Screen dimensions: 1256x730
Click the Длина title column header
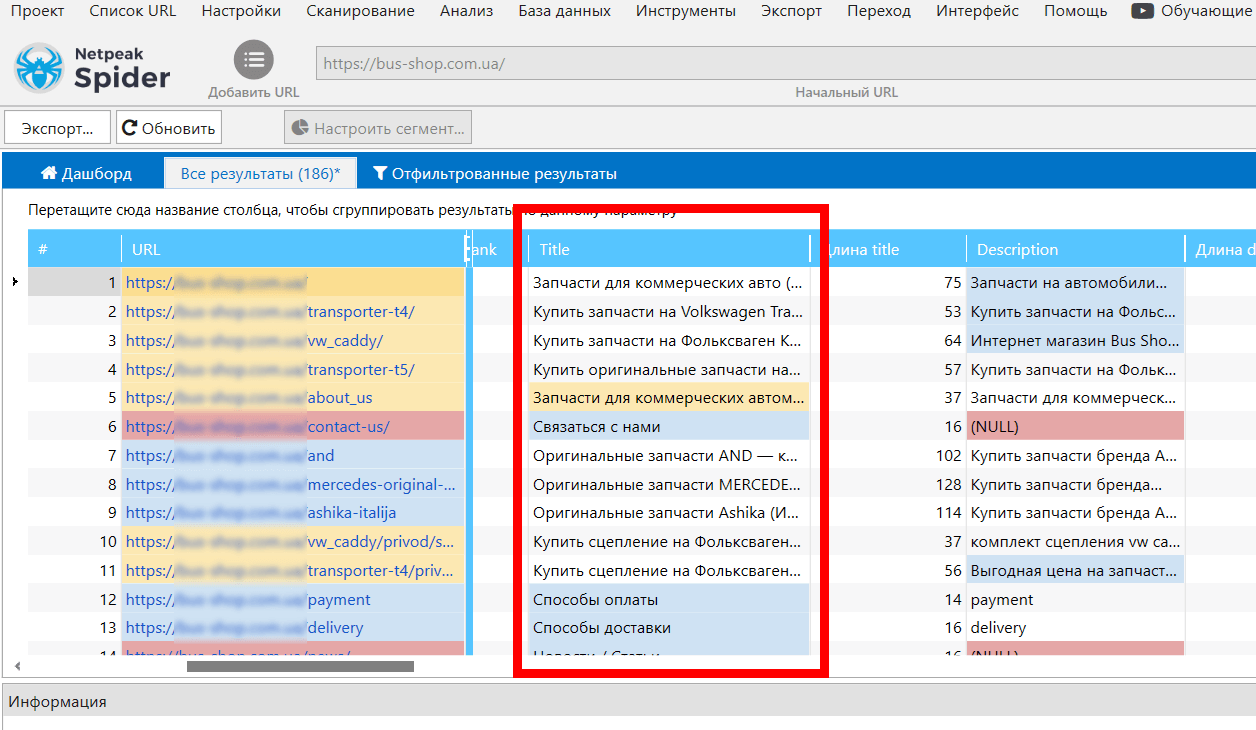890,249
